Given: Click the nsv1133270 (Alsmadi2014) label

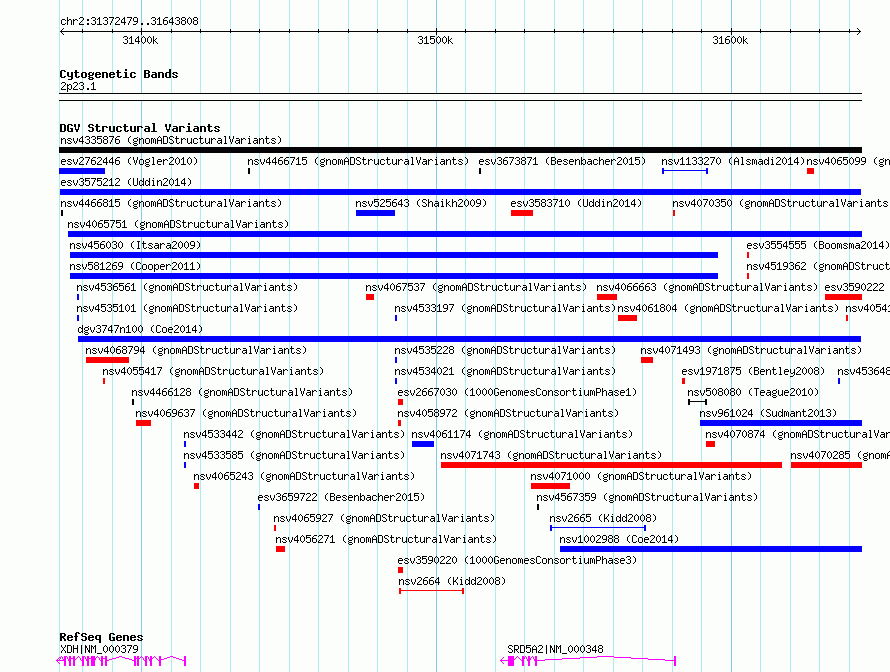Looking at the screenshot, I should pyautogui.click(x=733, y=161).
